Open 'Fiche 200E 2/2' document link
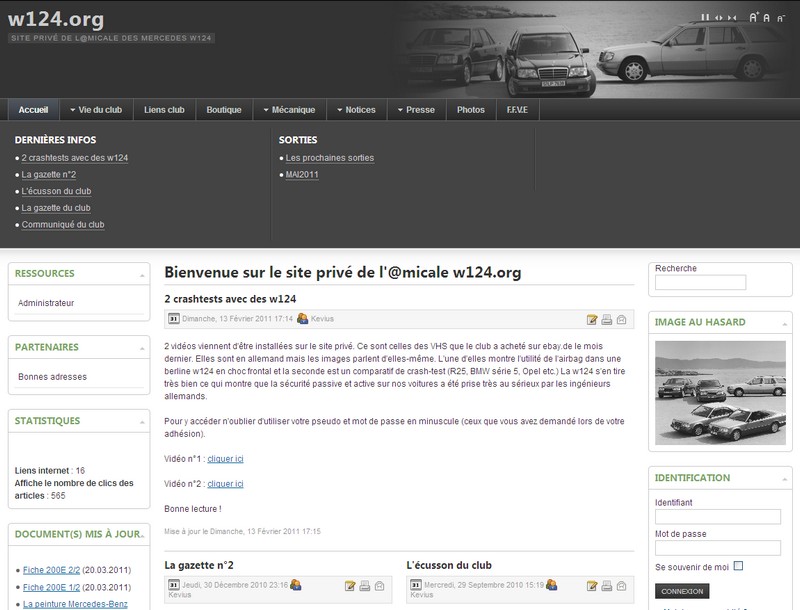Screen dimensions: 800x610 tap(52, 570)
